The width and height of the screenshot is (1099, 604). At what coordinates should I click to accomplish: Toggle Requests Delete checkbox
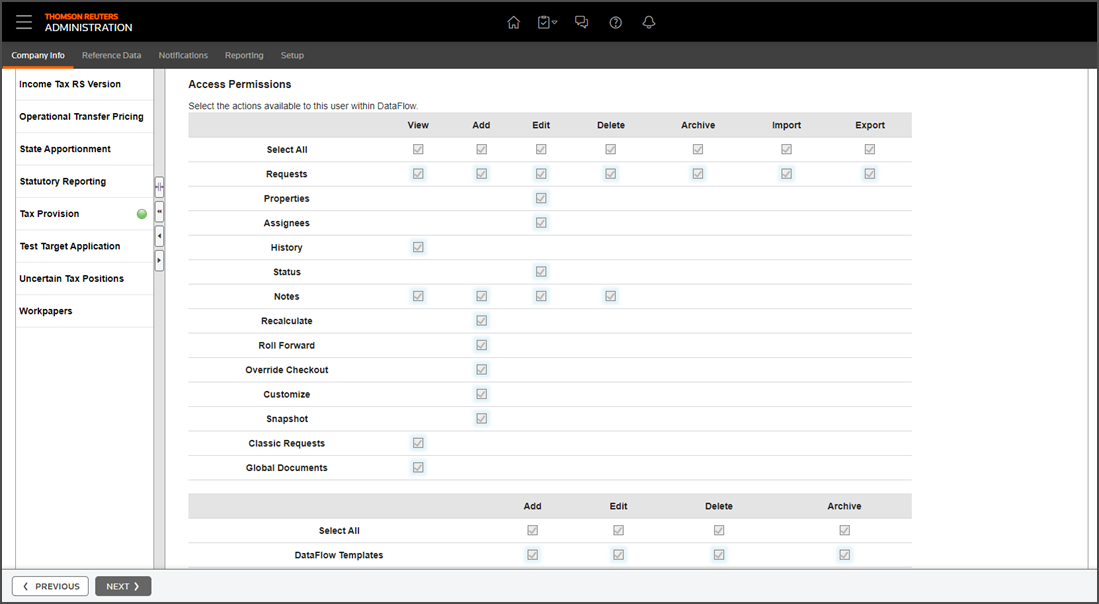tap(611, 174)
